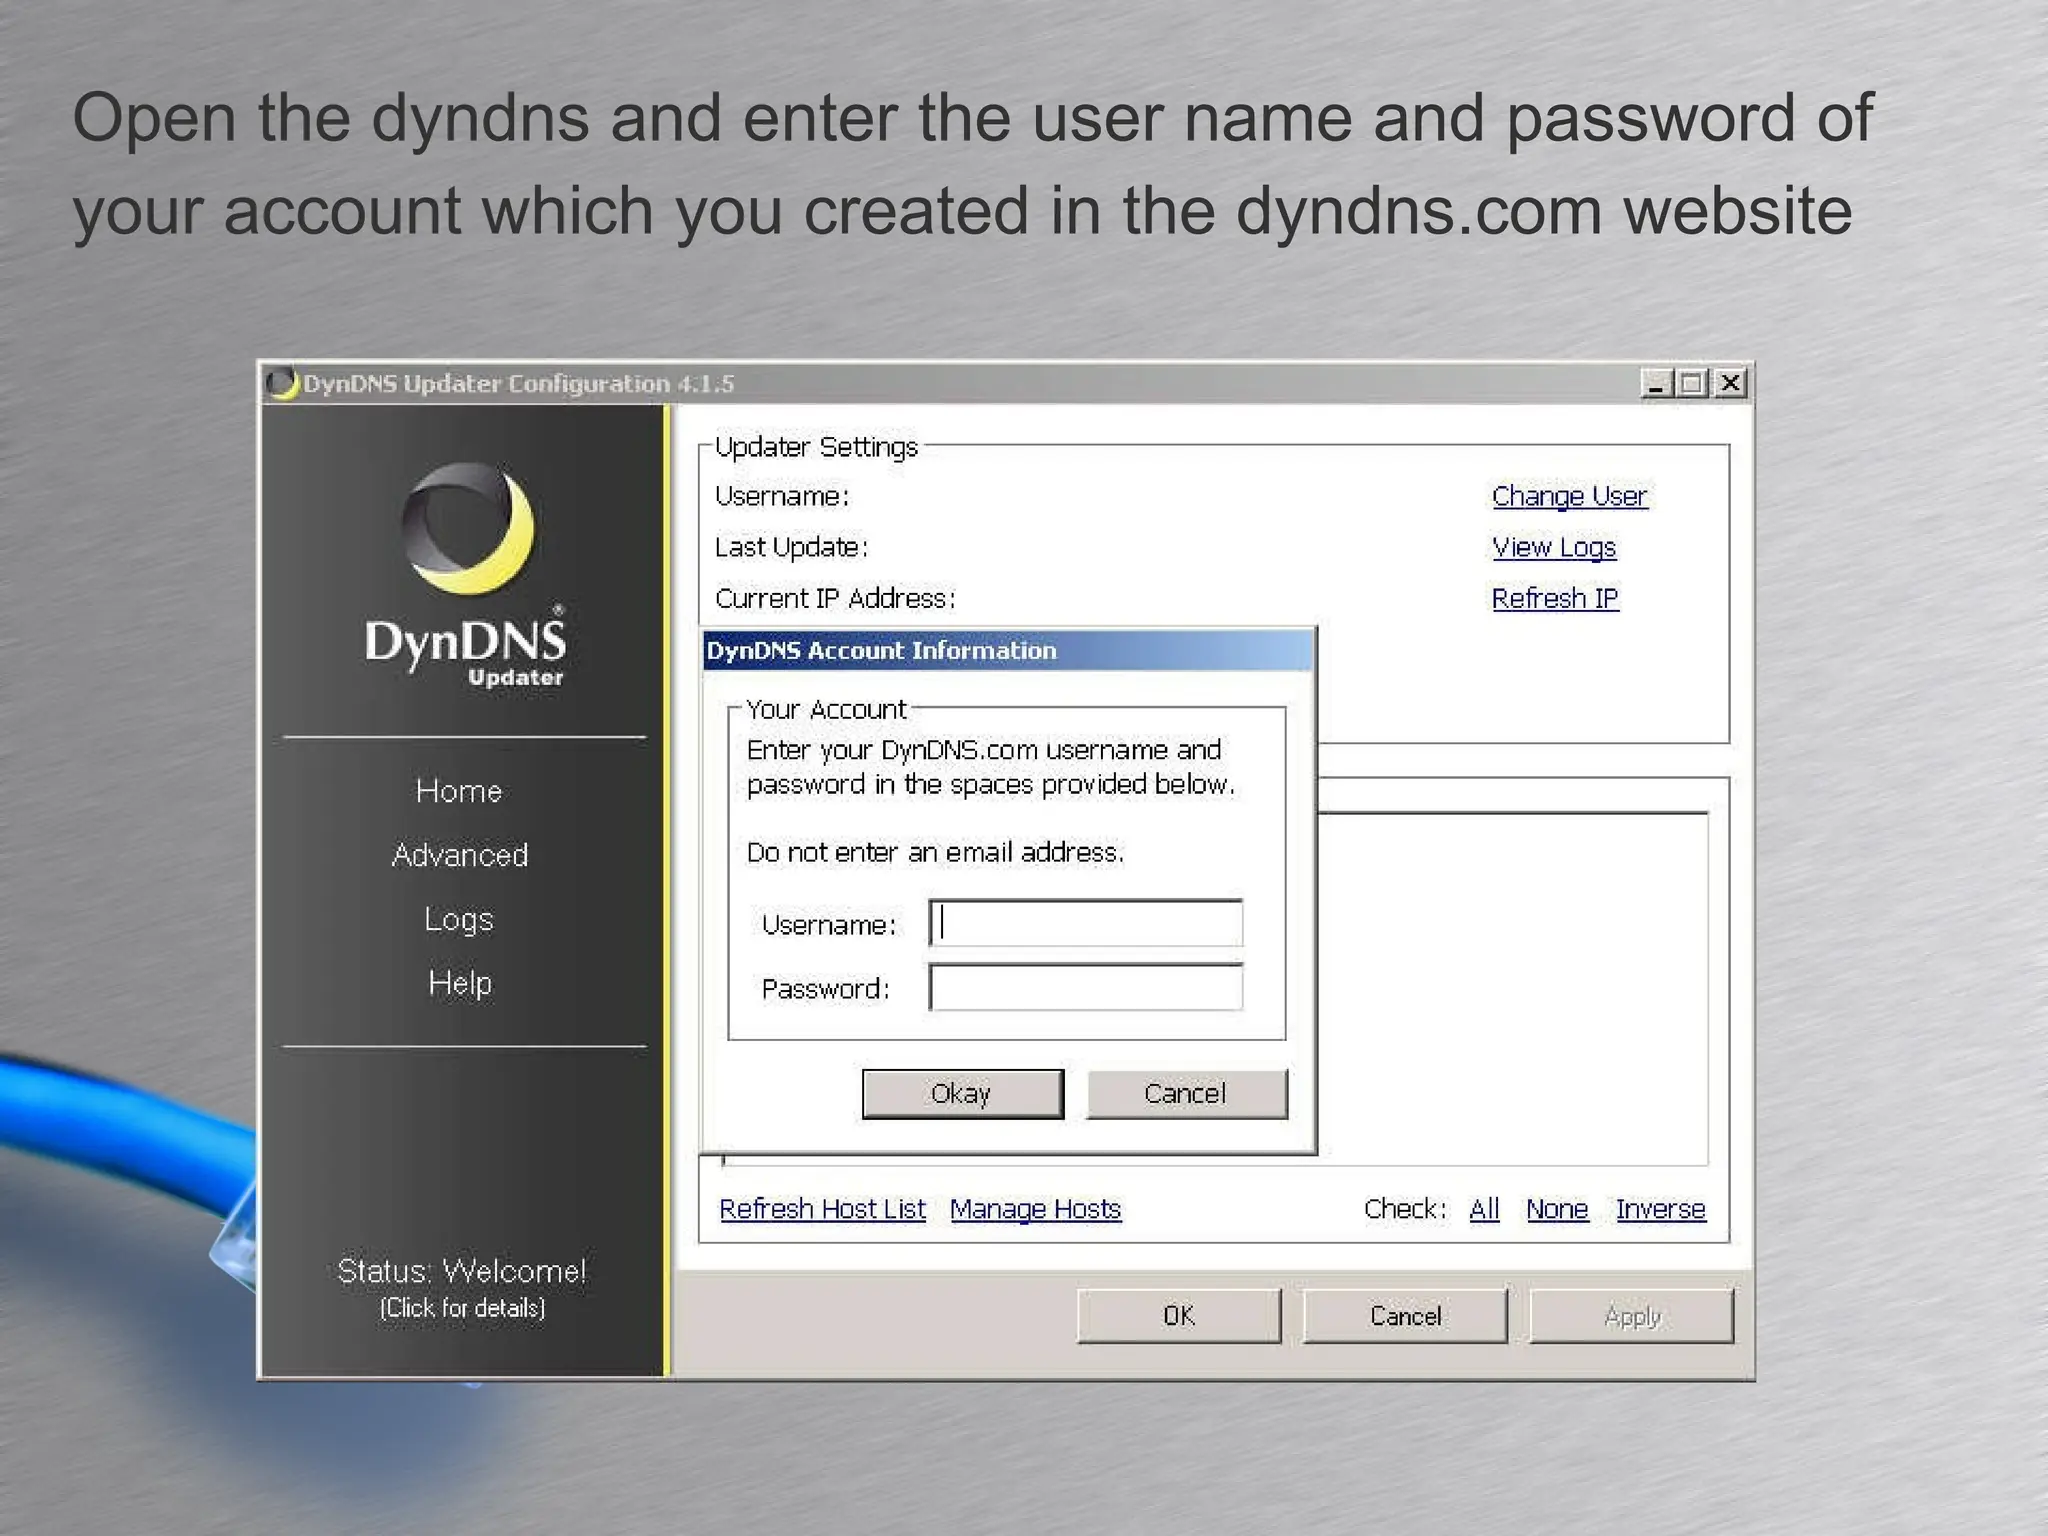Click the Refresh IP link
The width and height of the screenshot is (2048, 1536).
(1555, 598)
